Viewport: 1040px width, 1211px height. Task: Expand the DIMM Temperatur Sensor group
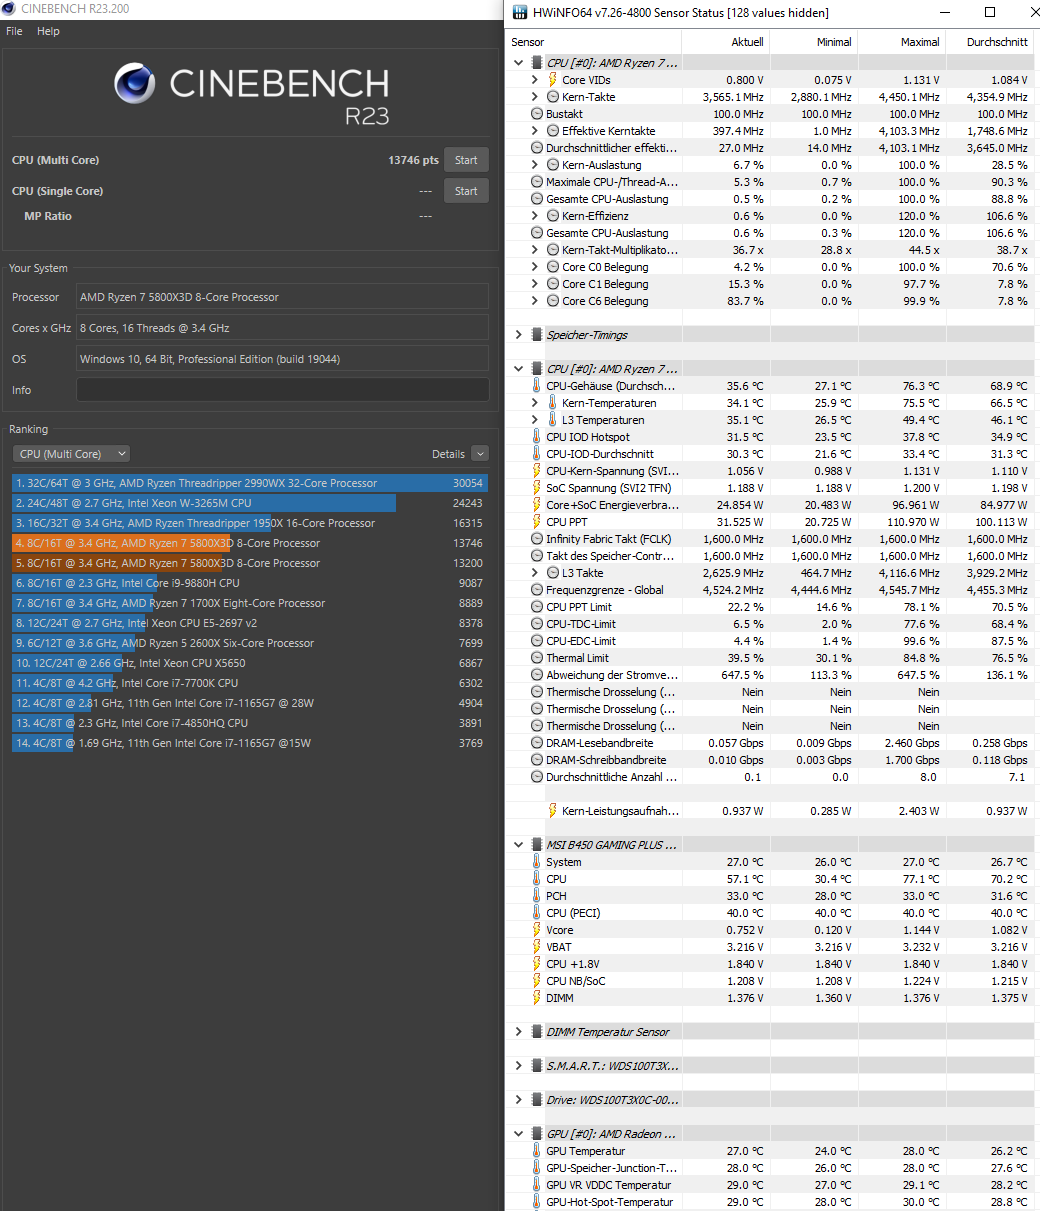click(518, 1032)
